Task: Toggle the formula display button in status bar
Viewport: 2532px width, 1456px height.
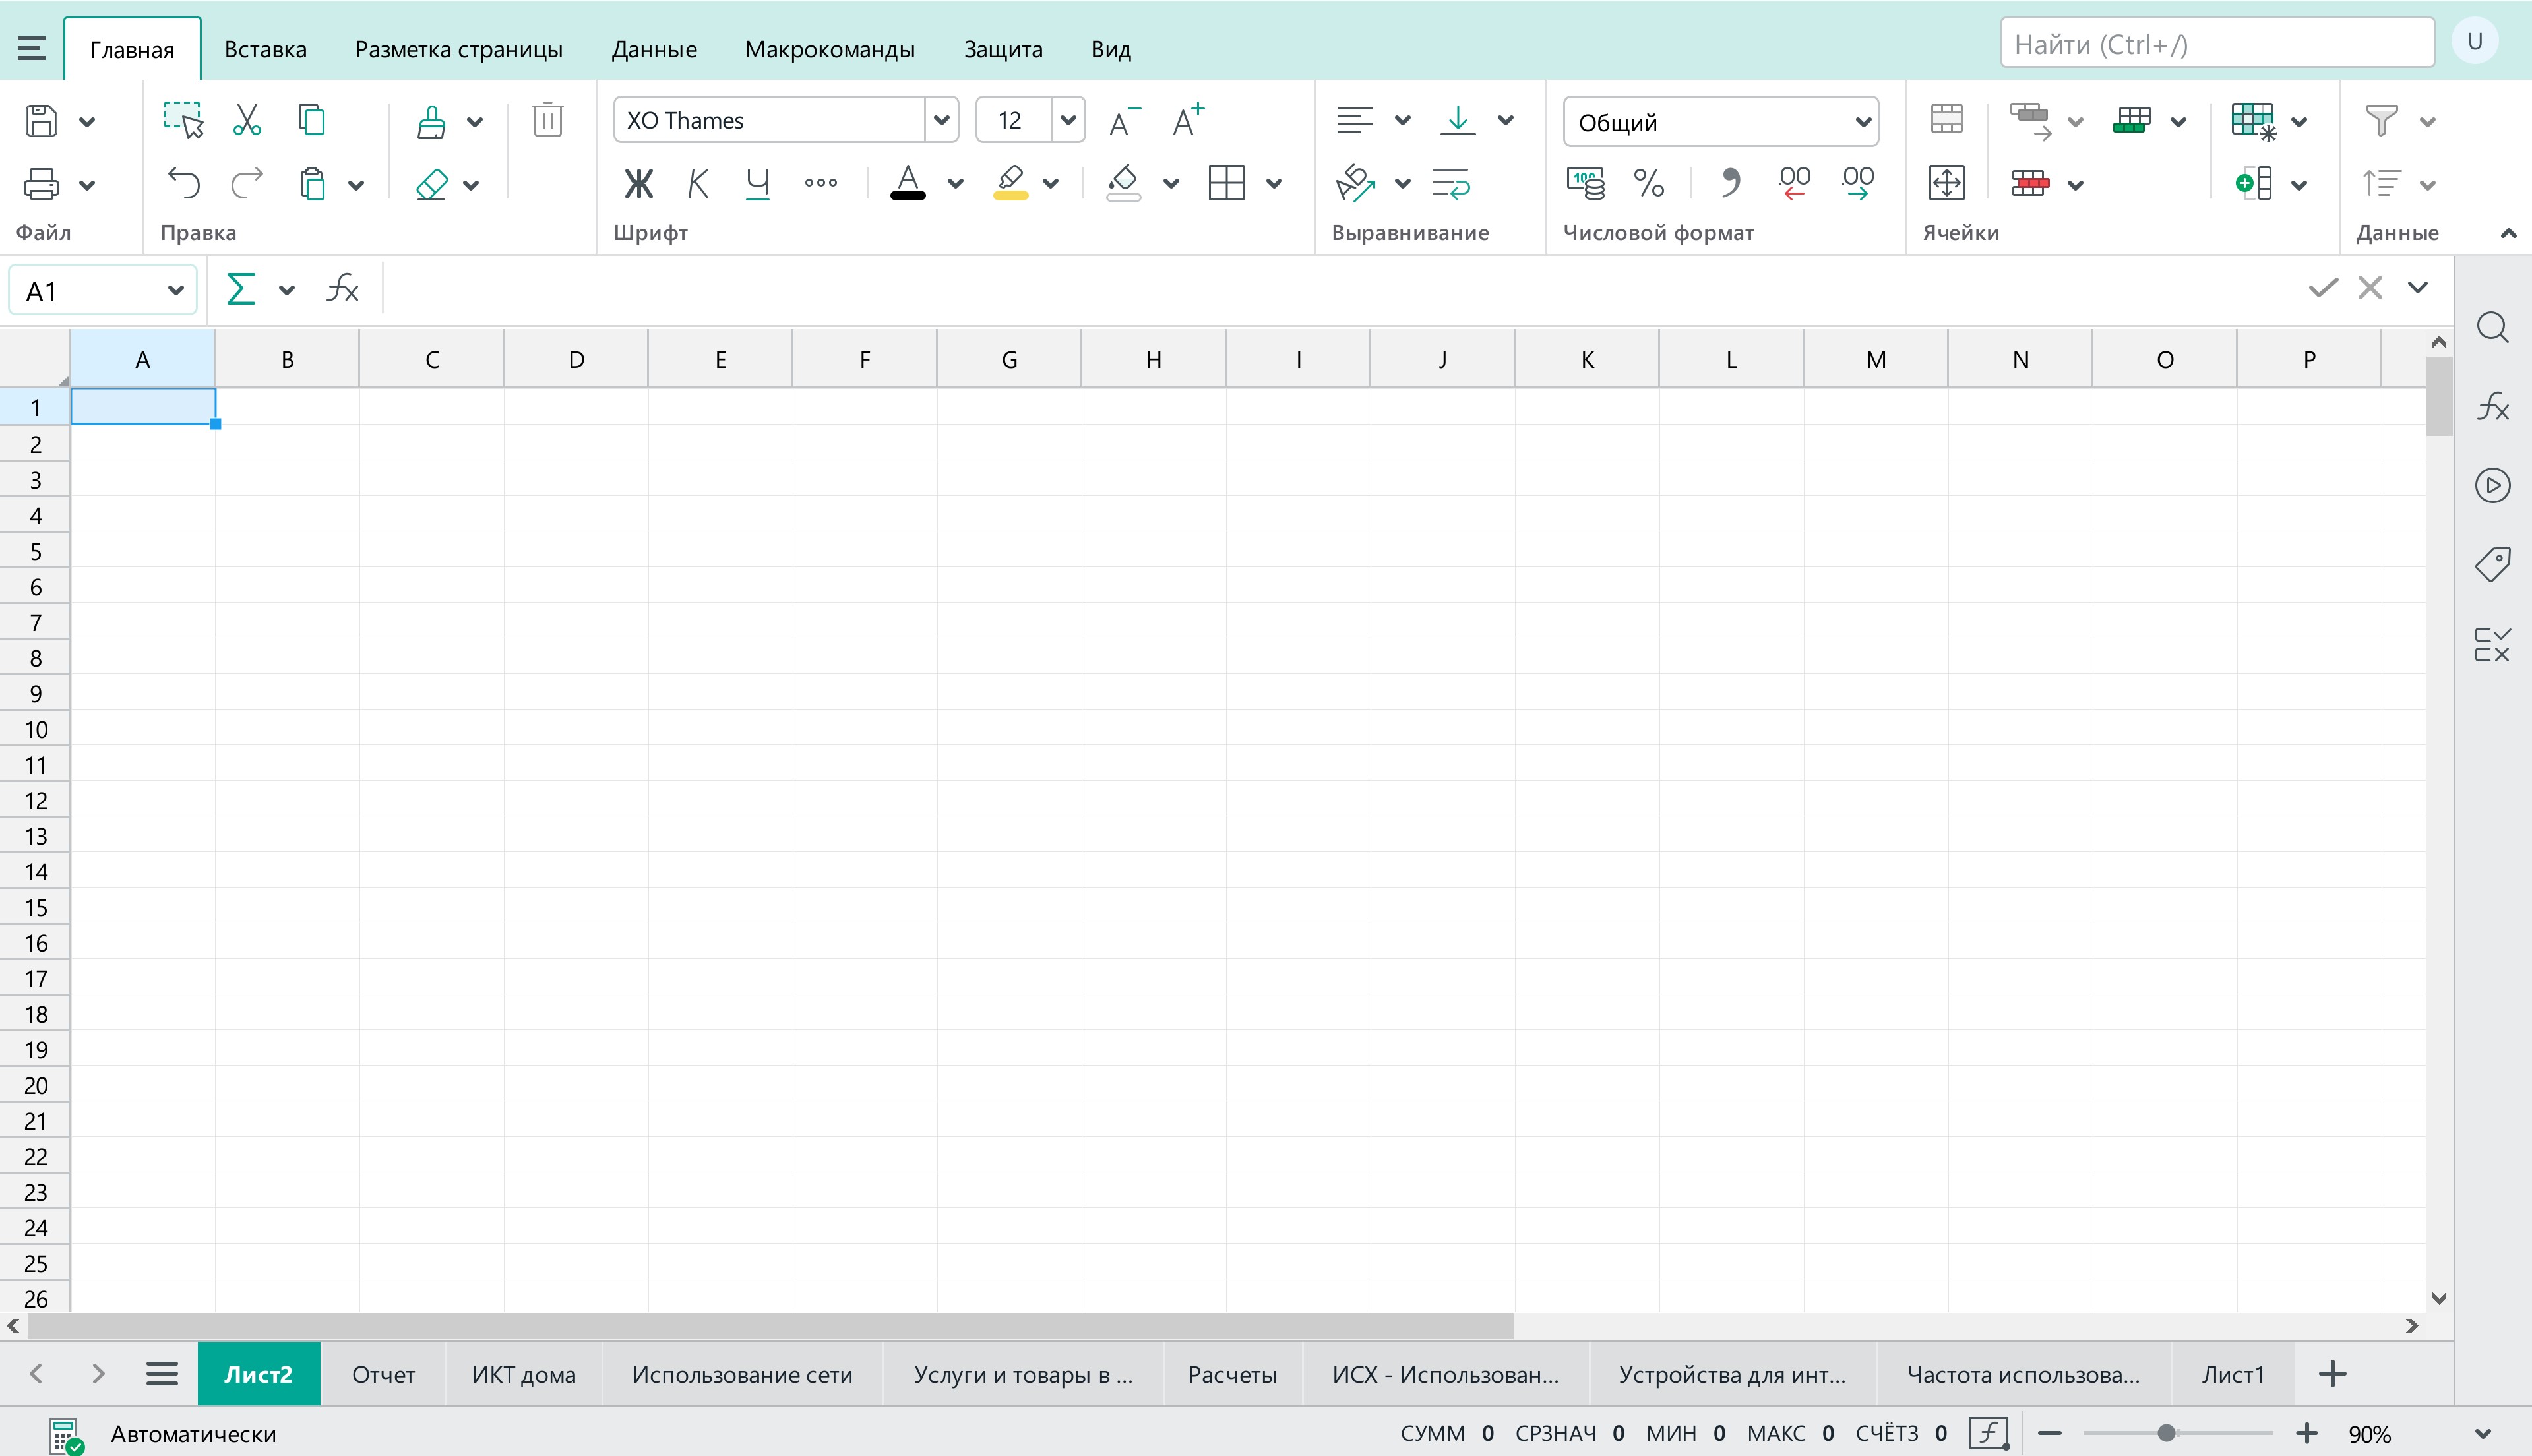Action: coord(1988,1433)
